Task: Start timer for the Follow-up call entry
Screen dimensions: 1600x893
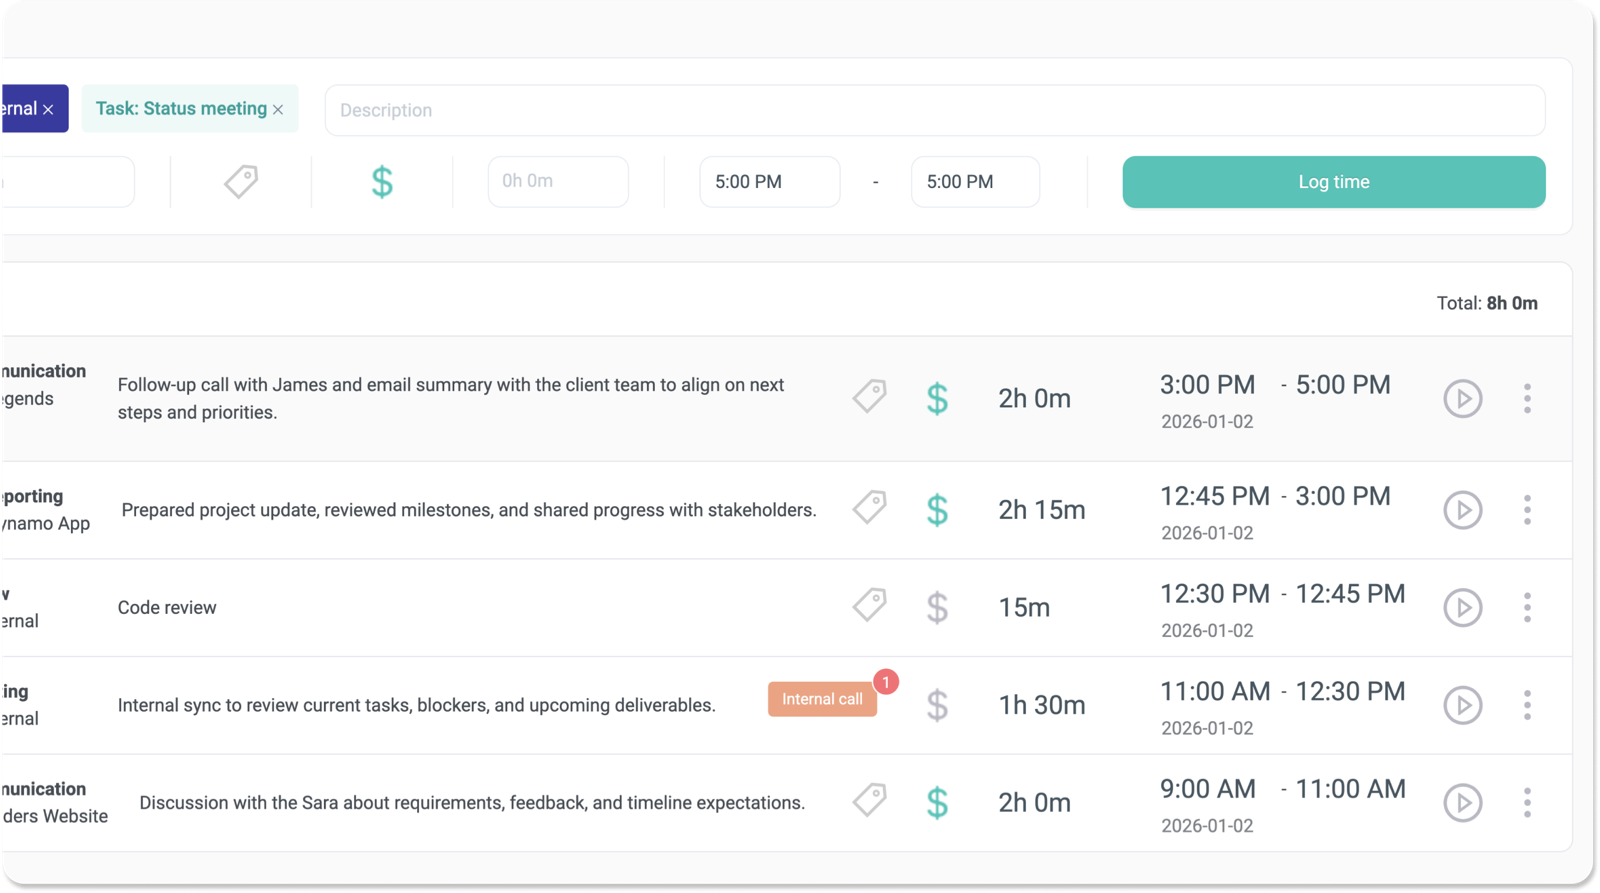Action: (x=1462, y=398)
